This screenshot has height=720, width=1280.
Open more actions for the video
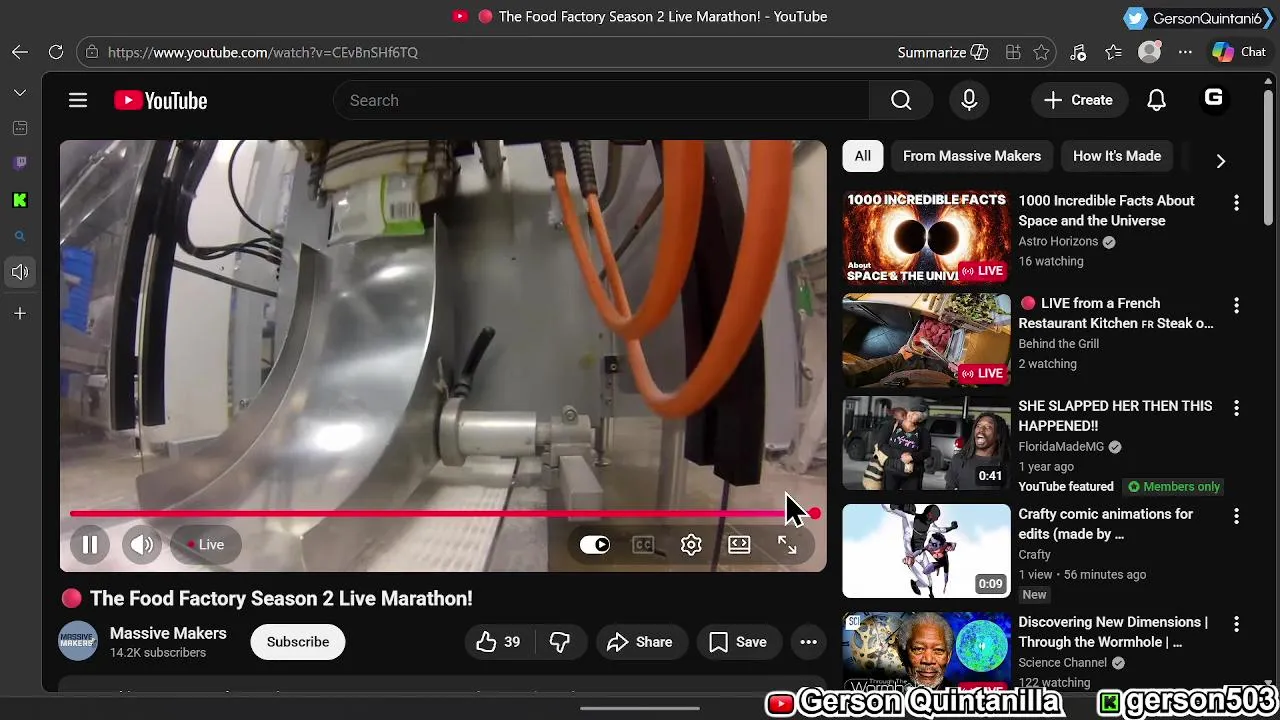coord(809,642)
